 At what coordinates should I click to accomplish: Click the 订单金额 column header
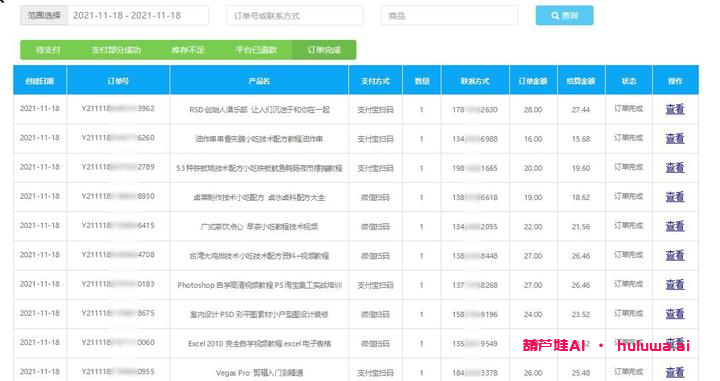click(x=533, y=81)
